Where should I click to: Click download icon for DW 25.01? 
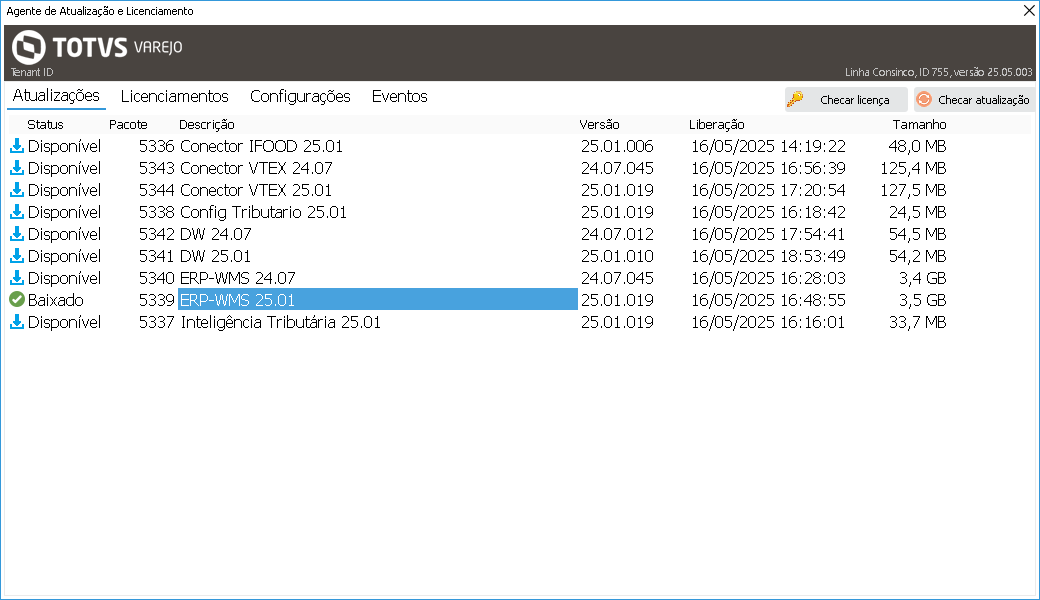[x=17, y=255]
